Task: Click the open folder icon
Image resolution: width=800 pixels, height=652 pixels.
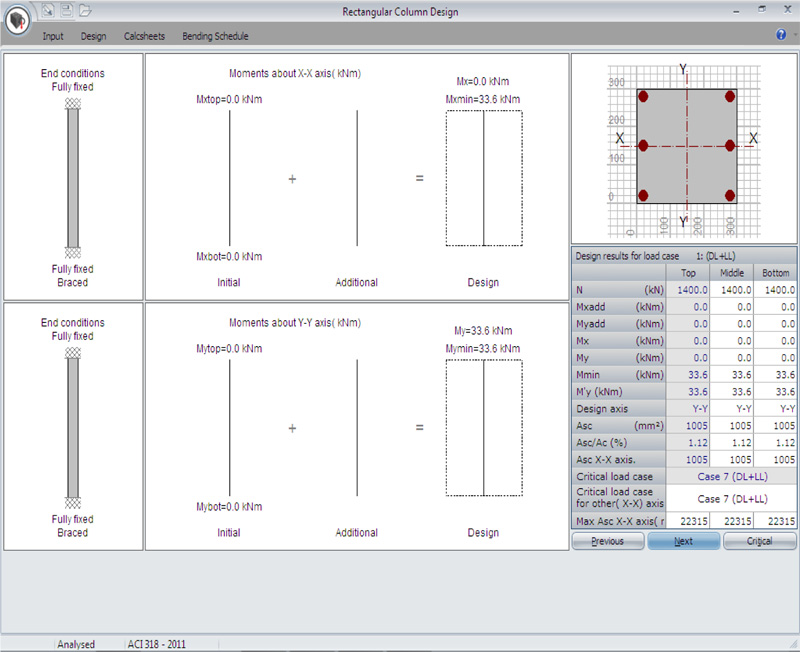Action: (85, 10)
